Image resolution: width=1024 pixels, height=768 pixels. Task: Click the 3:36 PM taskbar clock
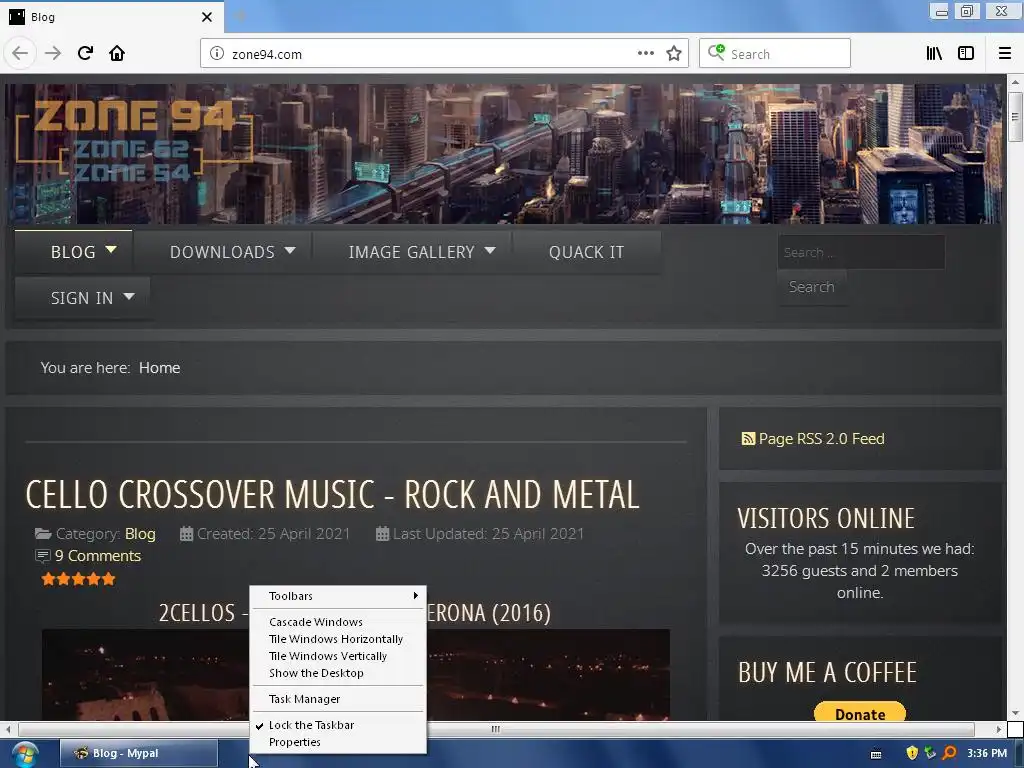pyautogui.click(x=987, y=753)
